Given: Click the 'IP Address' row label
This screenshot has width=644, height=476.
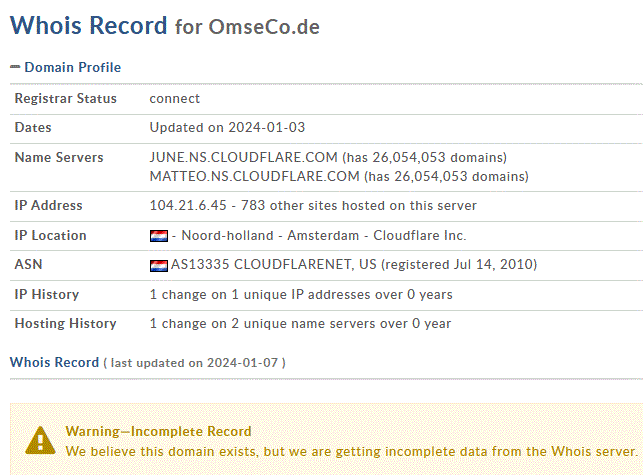Looking at the screenshot, I should click(48, 205).
